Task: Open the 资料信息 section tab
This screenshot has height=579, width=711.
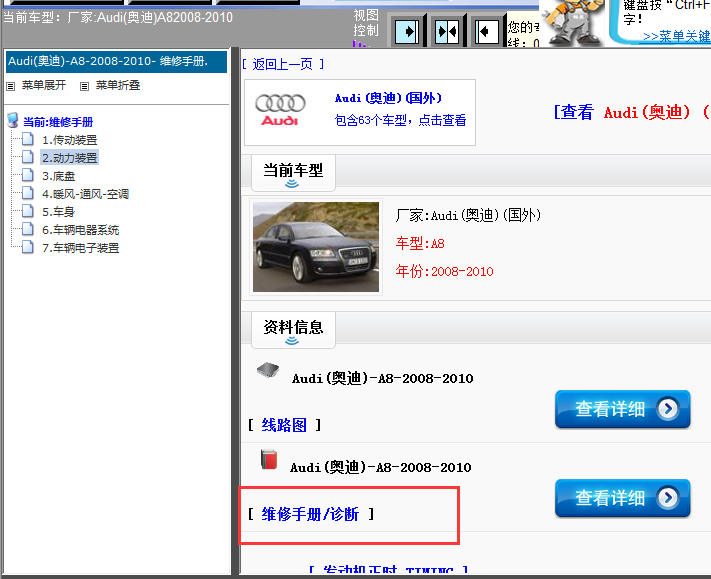Action: point(293,330)
